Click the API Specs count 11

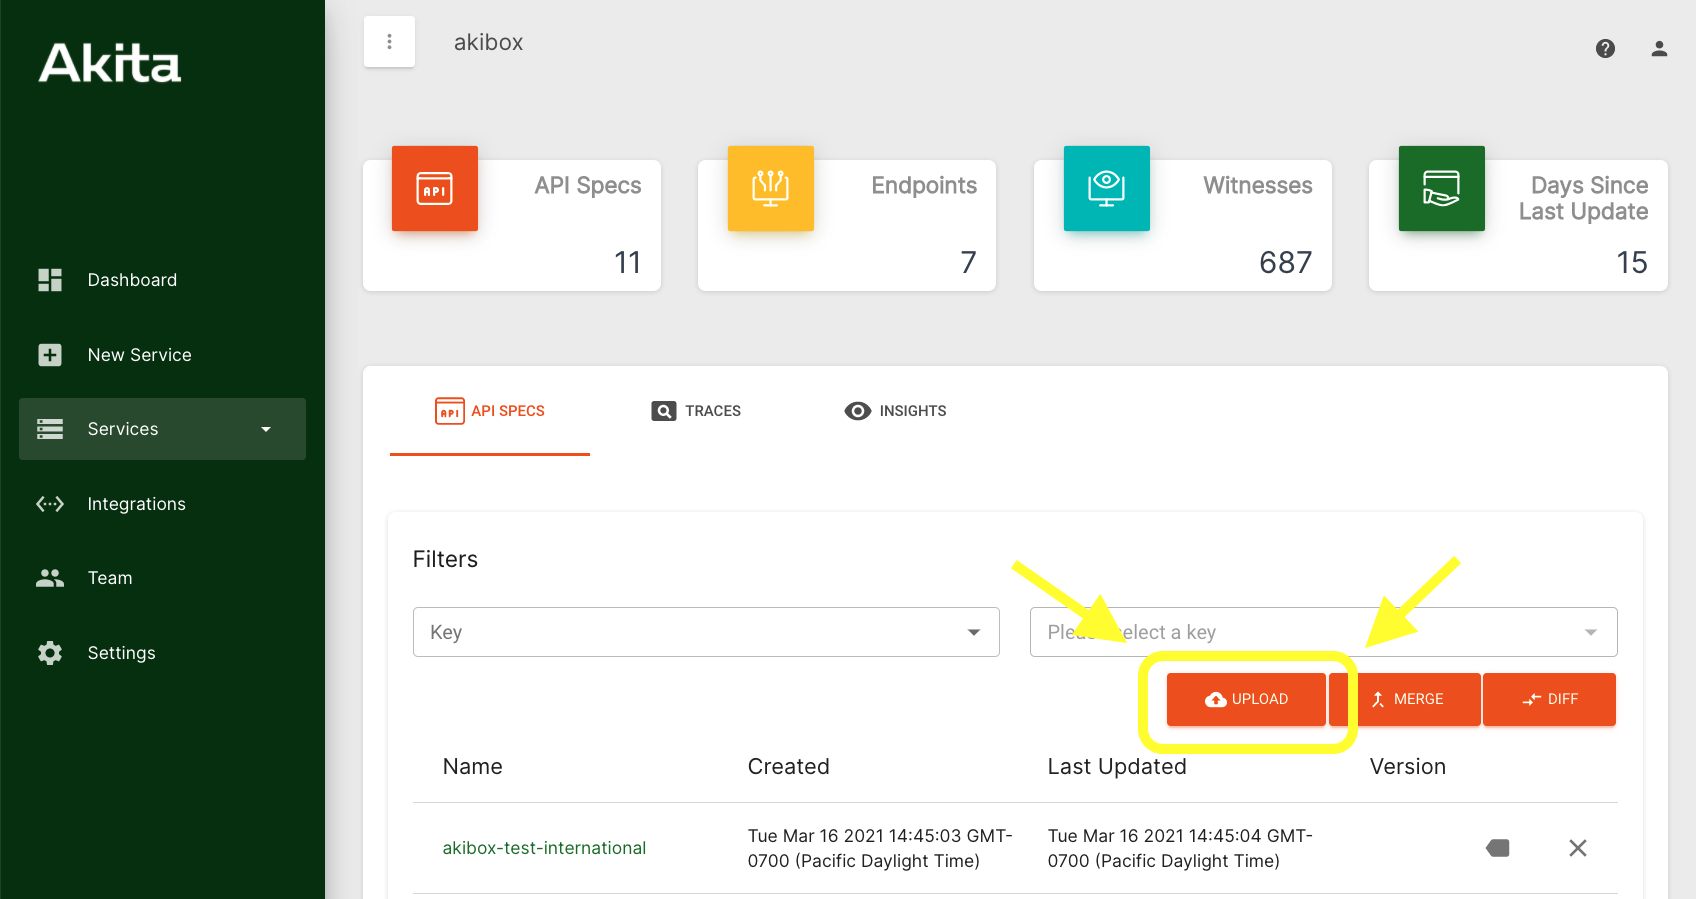click(x=627, y=262)
